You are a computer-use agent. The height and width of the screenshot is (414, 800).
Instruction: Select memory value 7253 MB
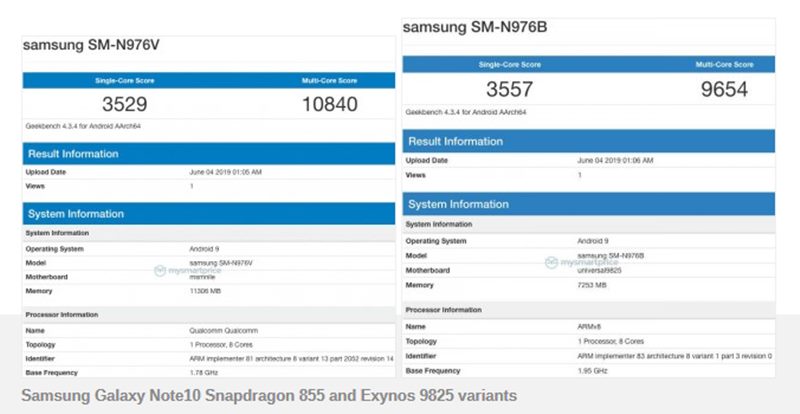[x=592, y=285]
